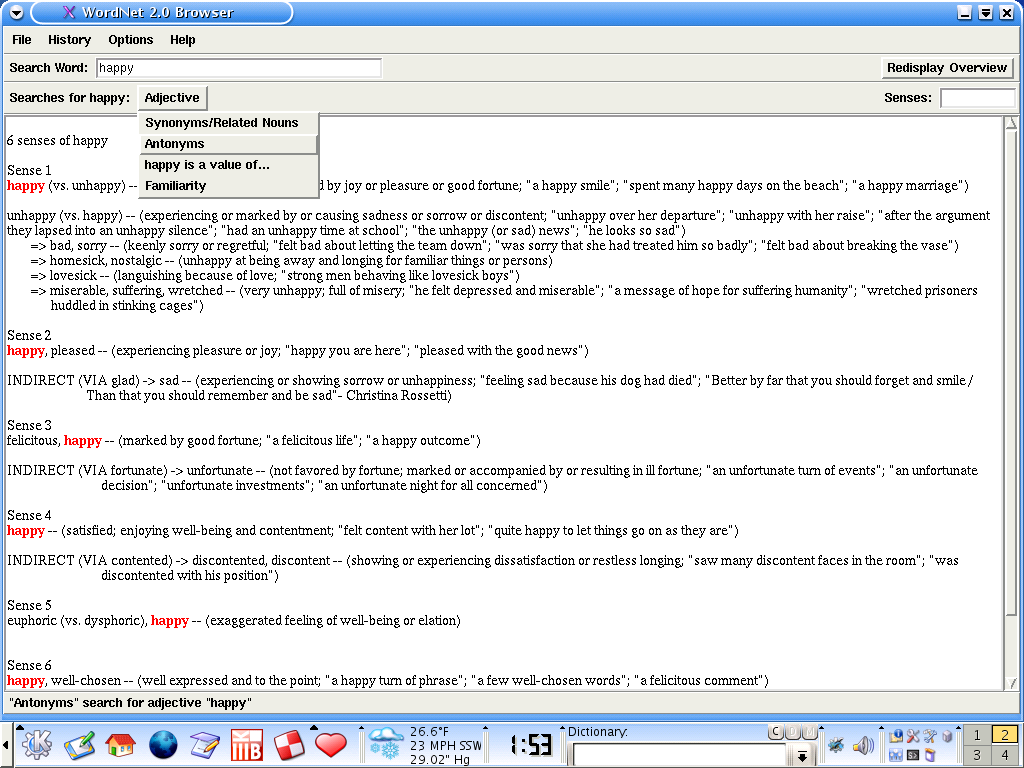Image resolution: width=1024 pixels, height=768 pixels.
Task: Launch the red KB library icon
Action: pyautogui.click(x=247, y=744)
